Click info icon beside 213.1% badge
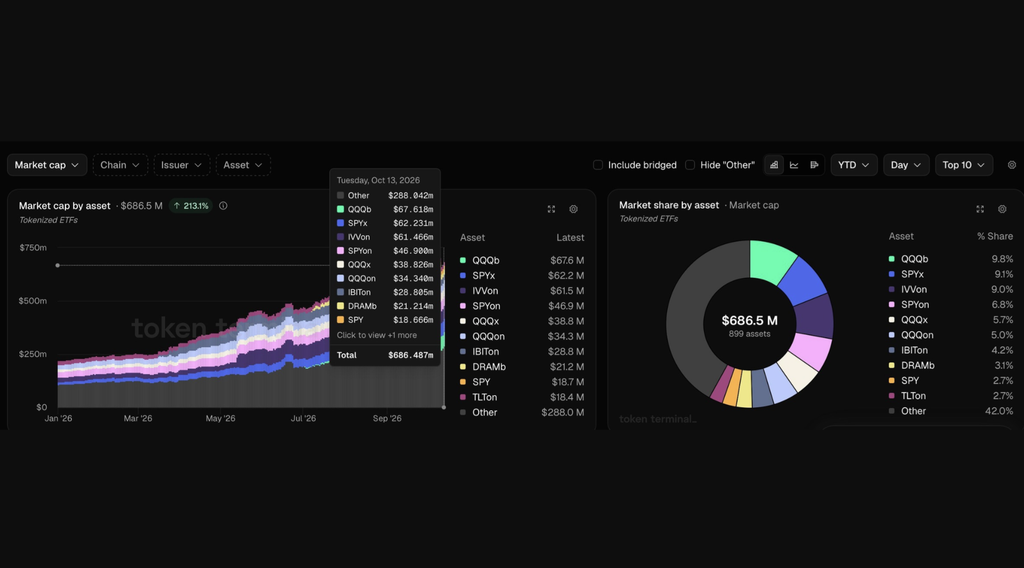 tap(223, 206)
